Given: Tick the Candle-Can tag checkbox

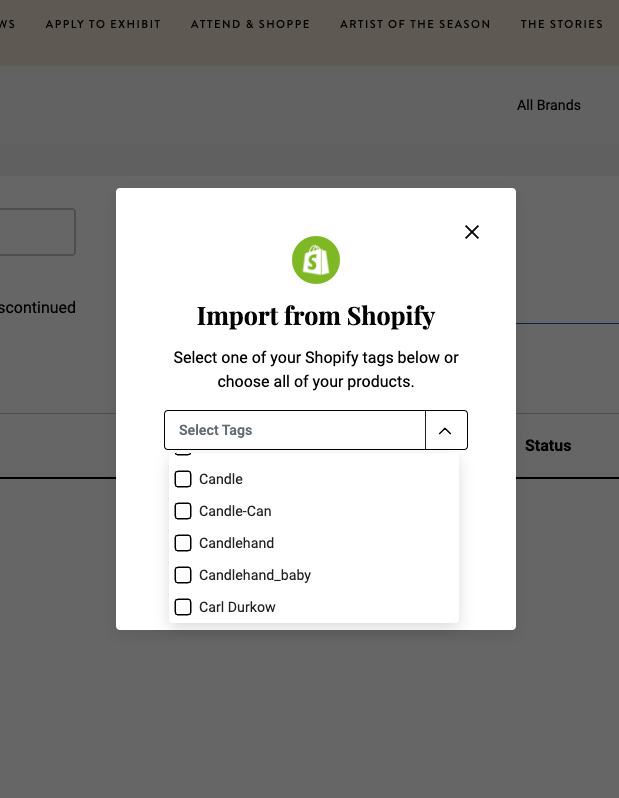Looking at the screenshot, I should click(x=183, y=511).
